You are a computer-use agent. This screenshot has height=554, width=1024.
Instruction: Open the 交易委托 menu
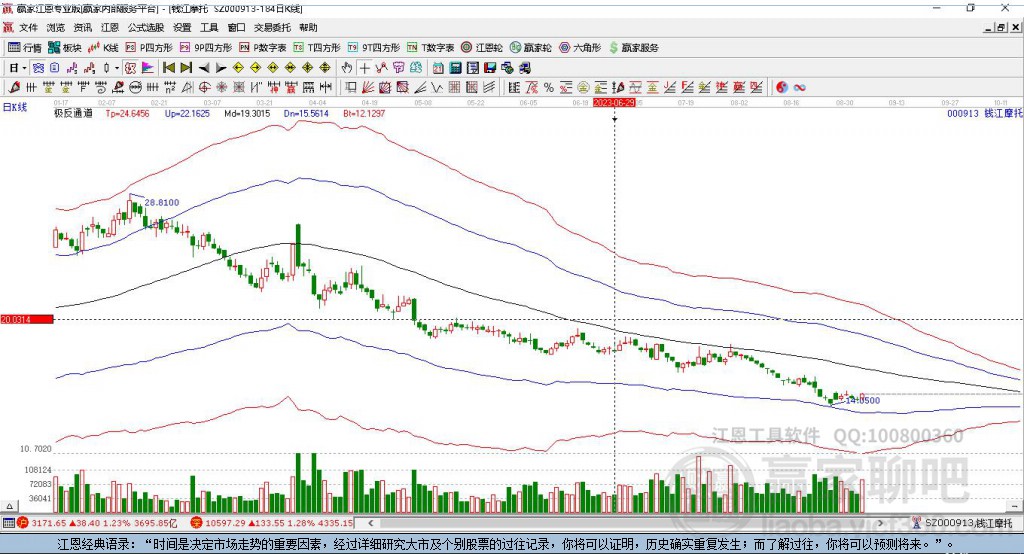(x=272, y=27)
